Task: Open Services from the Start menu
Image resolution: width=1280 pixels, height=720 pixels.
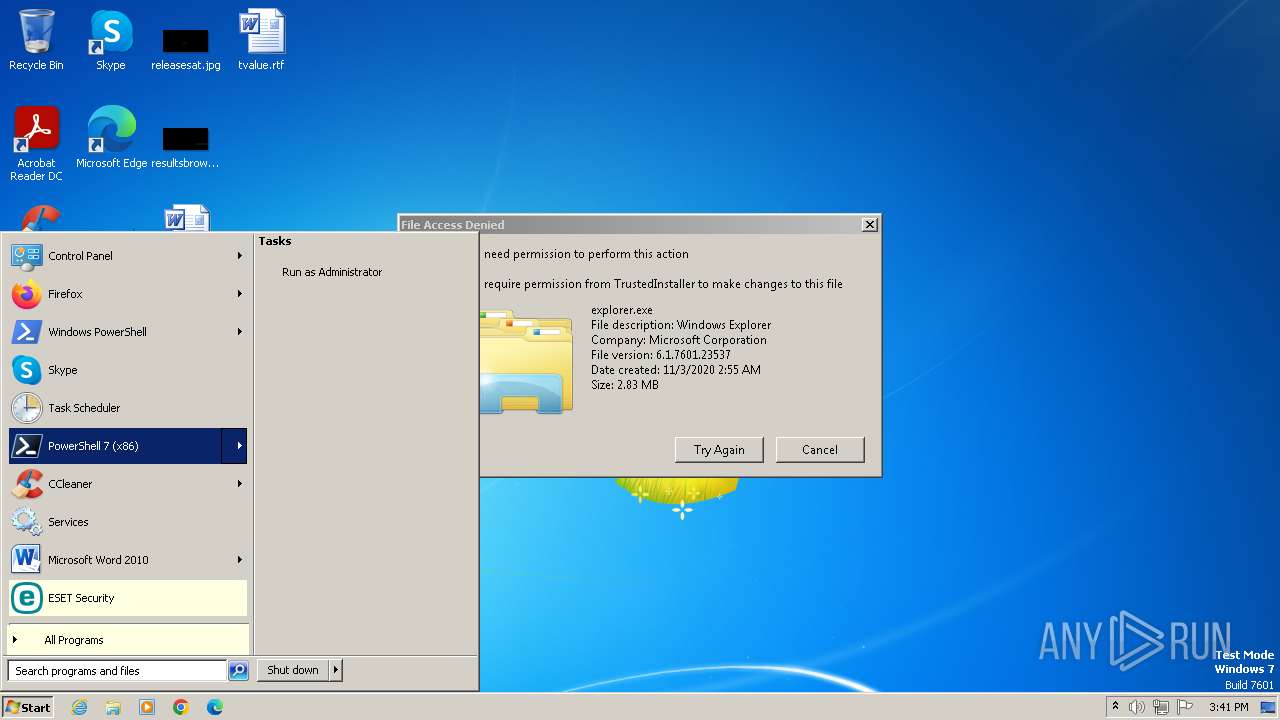Action: [x=128, y=522]
